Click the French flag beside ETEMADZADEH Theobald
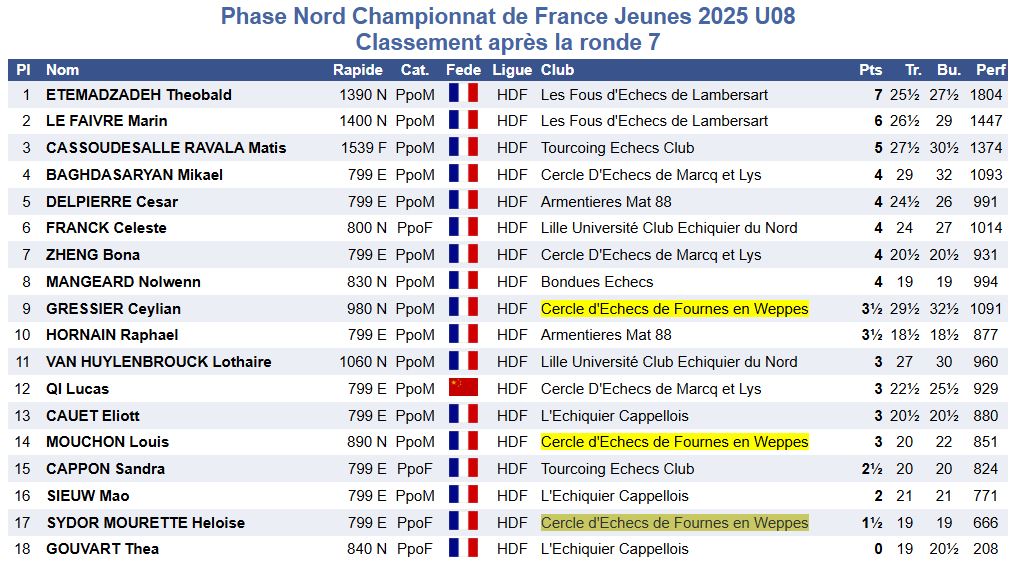This screenshot has width=1009, height=565. (x=463, y=94)
